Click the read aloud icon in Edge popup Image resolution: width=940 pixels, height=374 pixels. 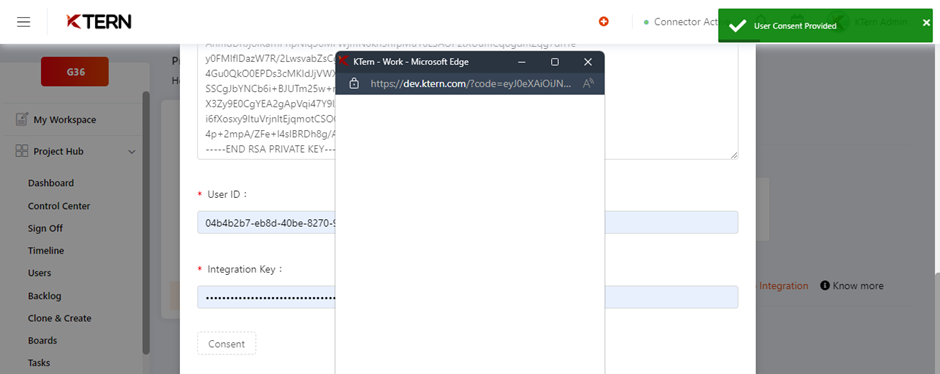click(588, 83)
